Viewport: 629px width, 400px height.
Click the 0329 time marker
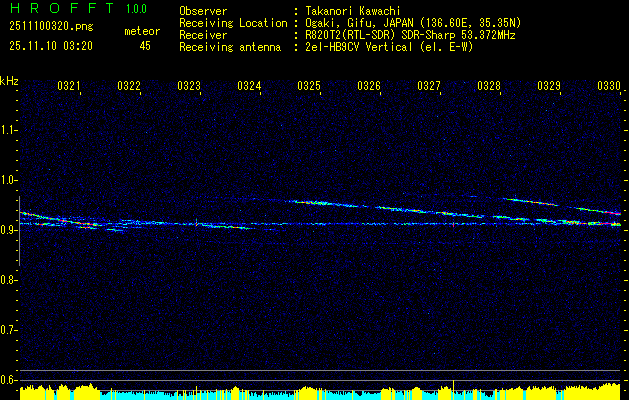coord(549,85)
